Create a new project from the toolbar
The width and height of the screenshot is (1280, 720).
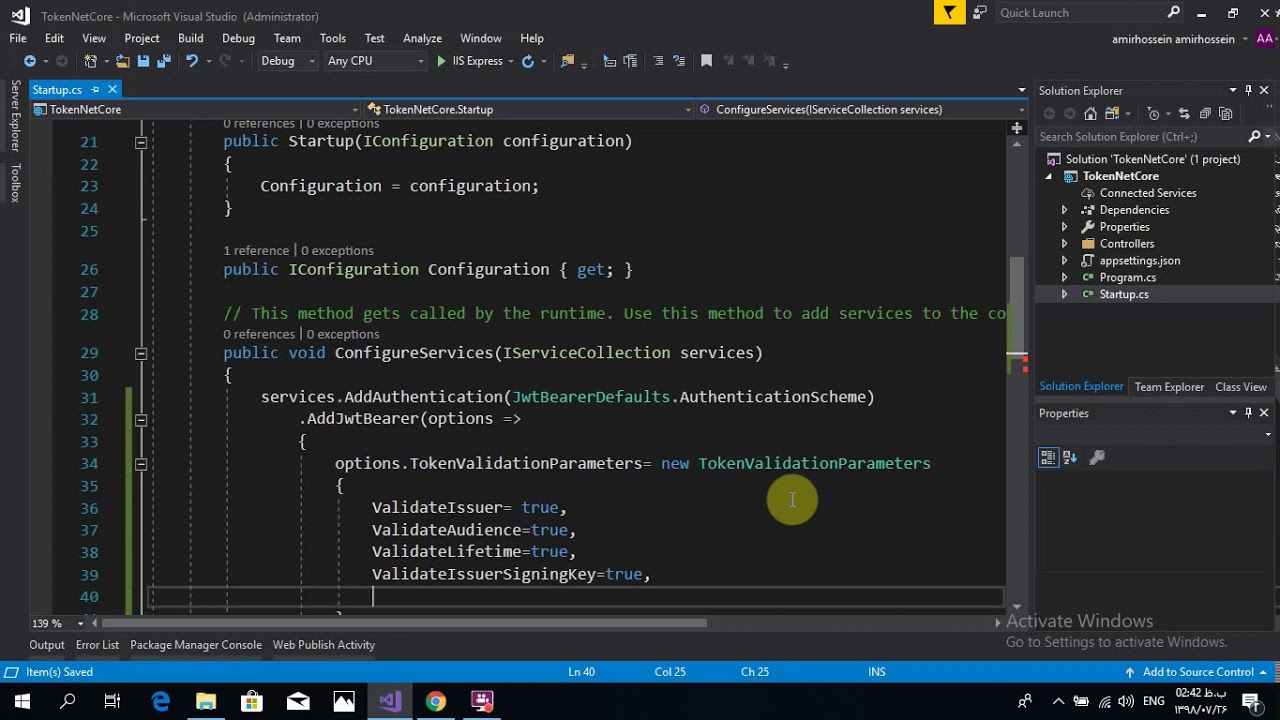click(90, 61)
